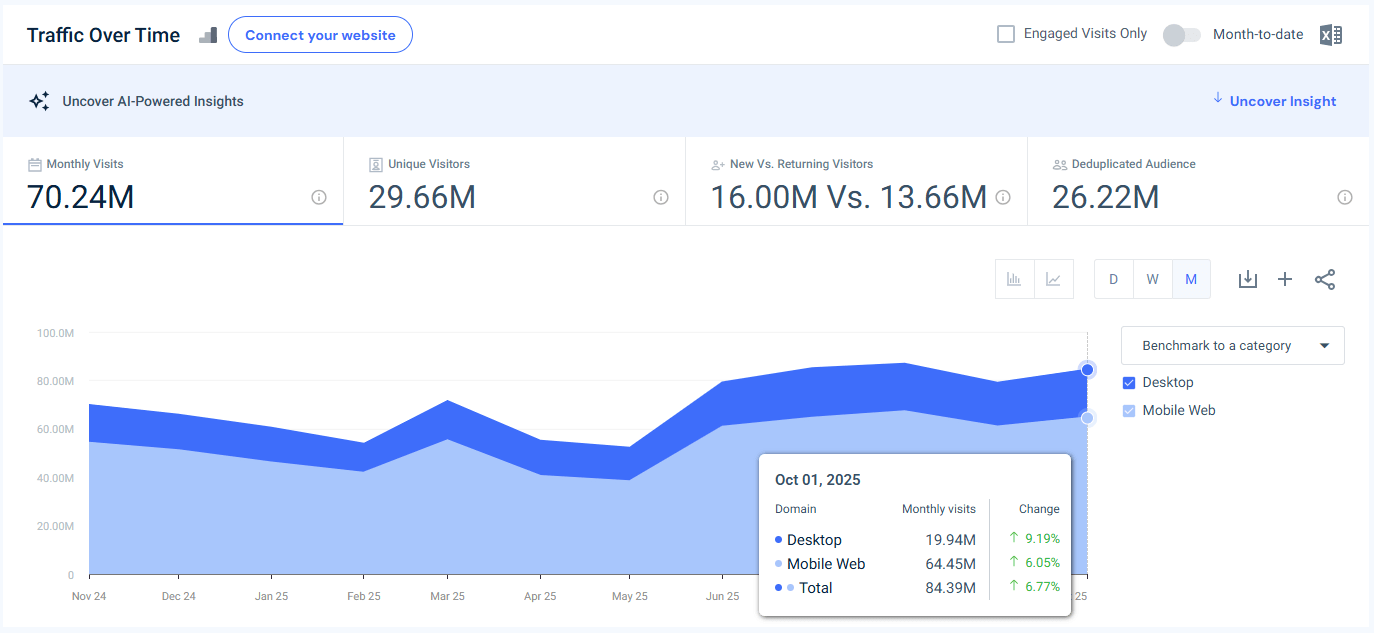This screenshot has height=633, width=1374.
Task: Open the compare icon beside Traffic Over Time
Action: (208, 34)
